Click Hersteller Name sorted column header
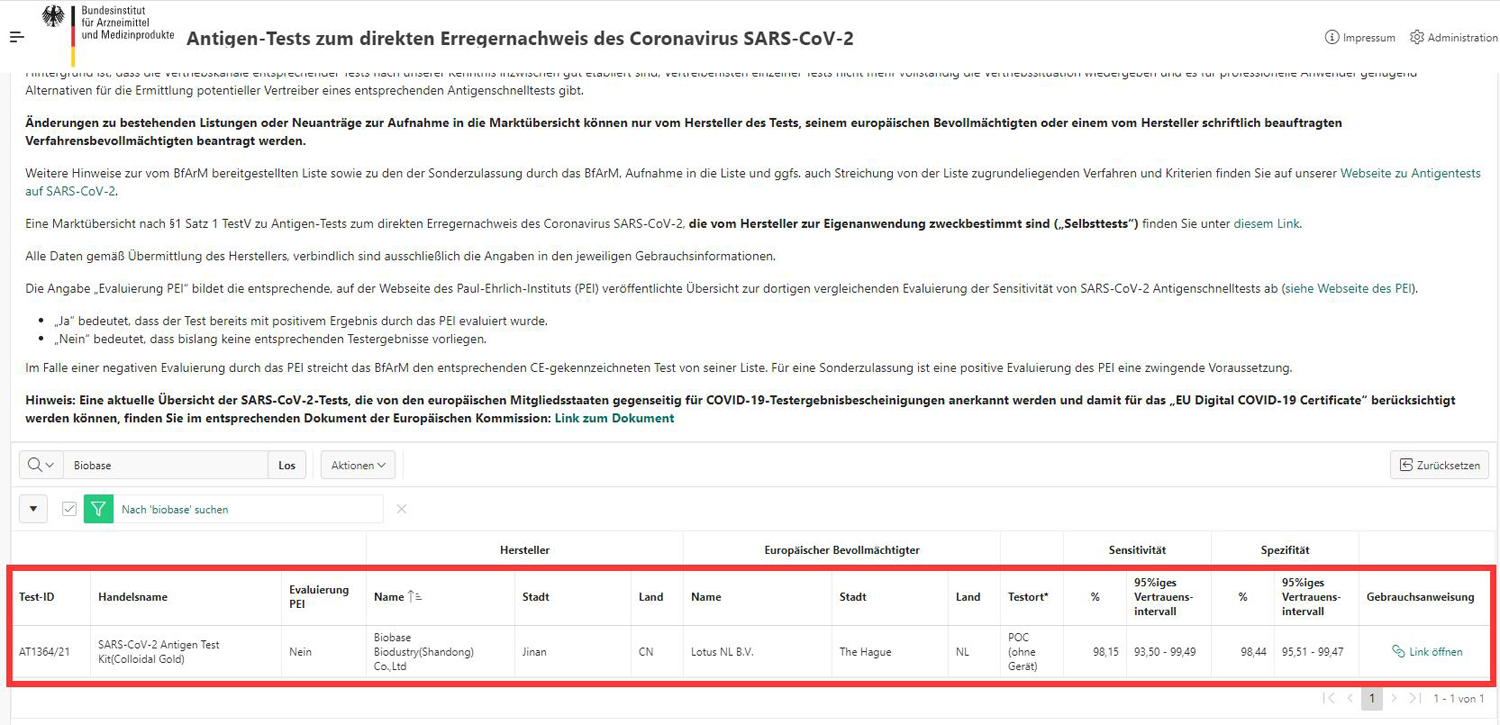 pos(440,597)
